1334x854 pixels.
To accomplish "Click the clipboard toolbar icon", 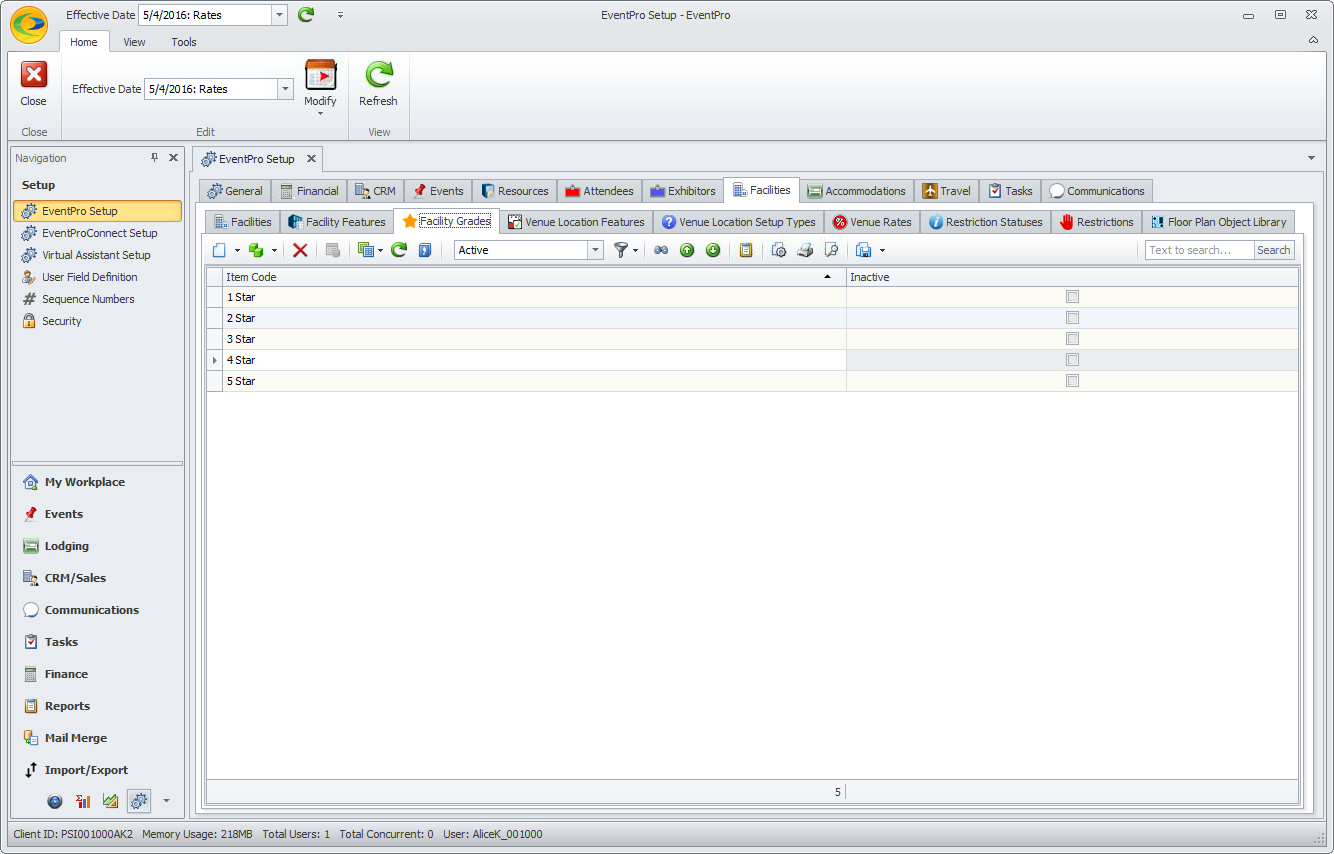I will [746, 250].
